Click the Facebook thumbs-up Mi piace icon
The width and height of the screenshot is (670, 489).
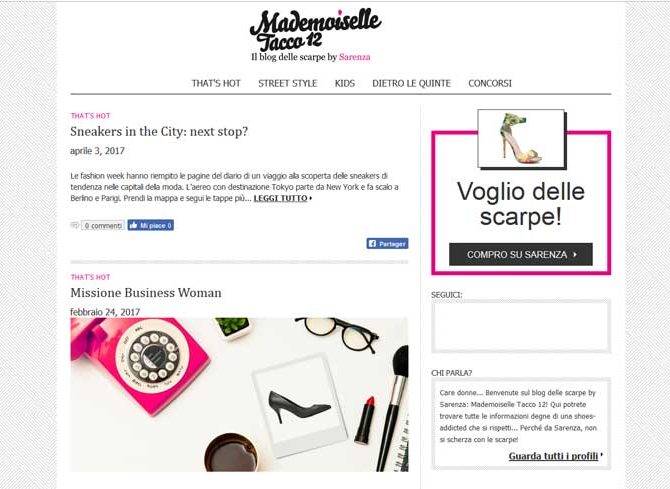[x=134, y=225]
